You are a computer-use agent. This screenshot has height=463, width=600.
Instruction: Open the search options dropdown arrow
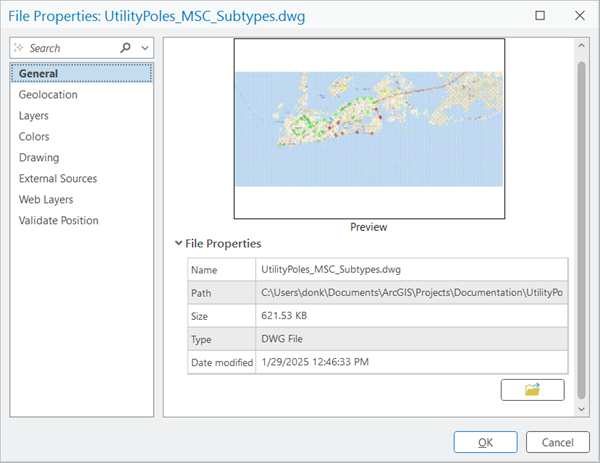pos(145,48)
